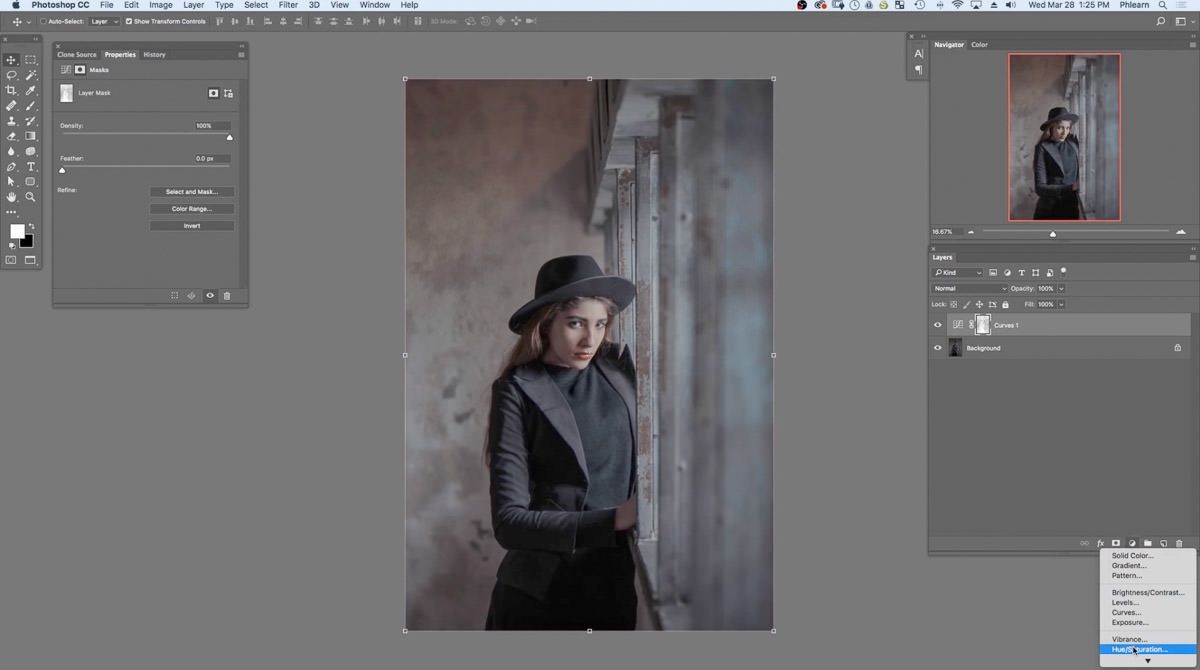Swap foreground and background colors
Image resolution: width=1200 pixels, height=670 pixels.
click(x=31, y=227)
